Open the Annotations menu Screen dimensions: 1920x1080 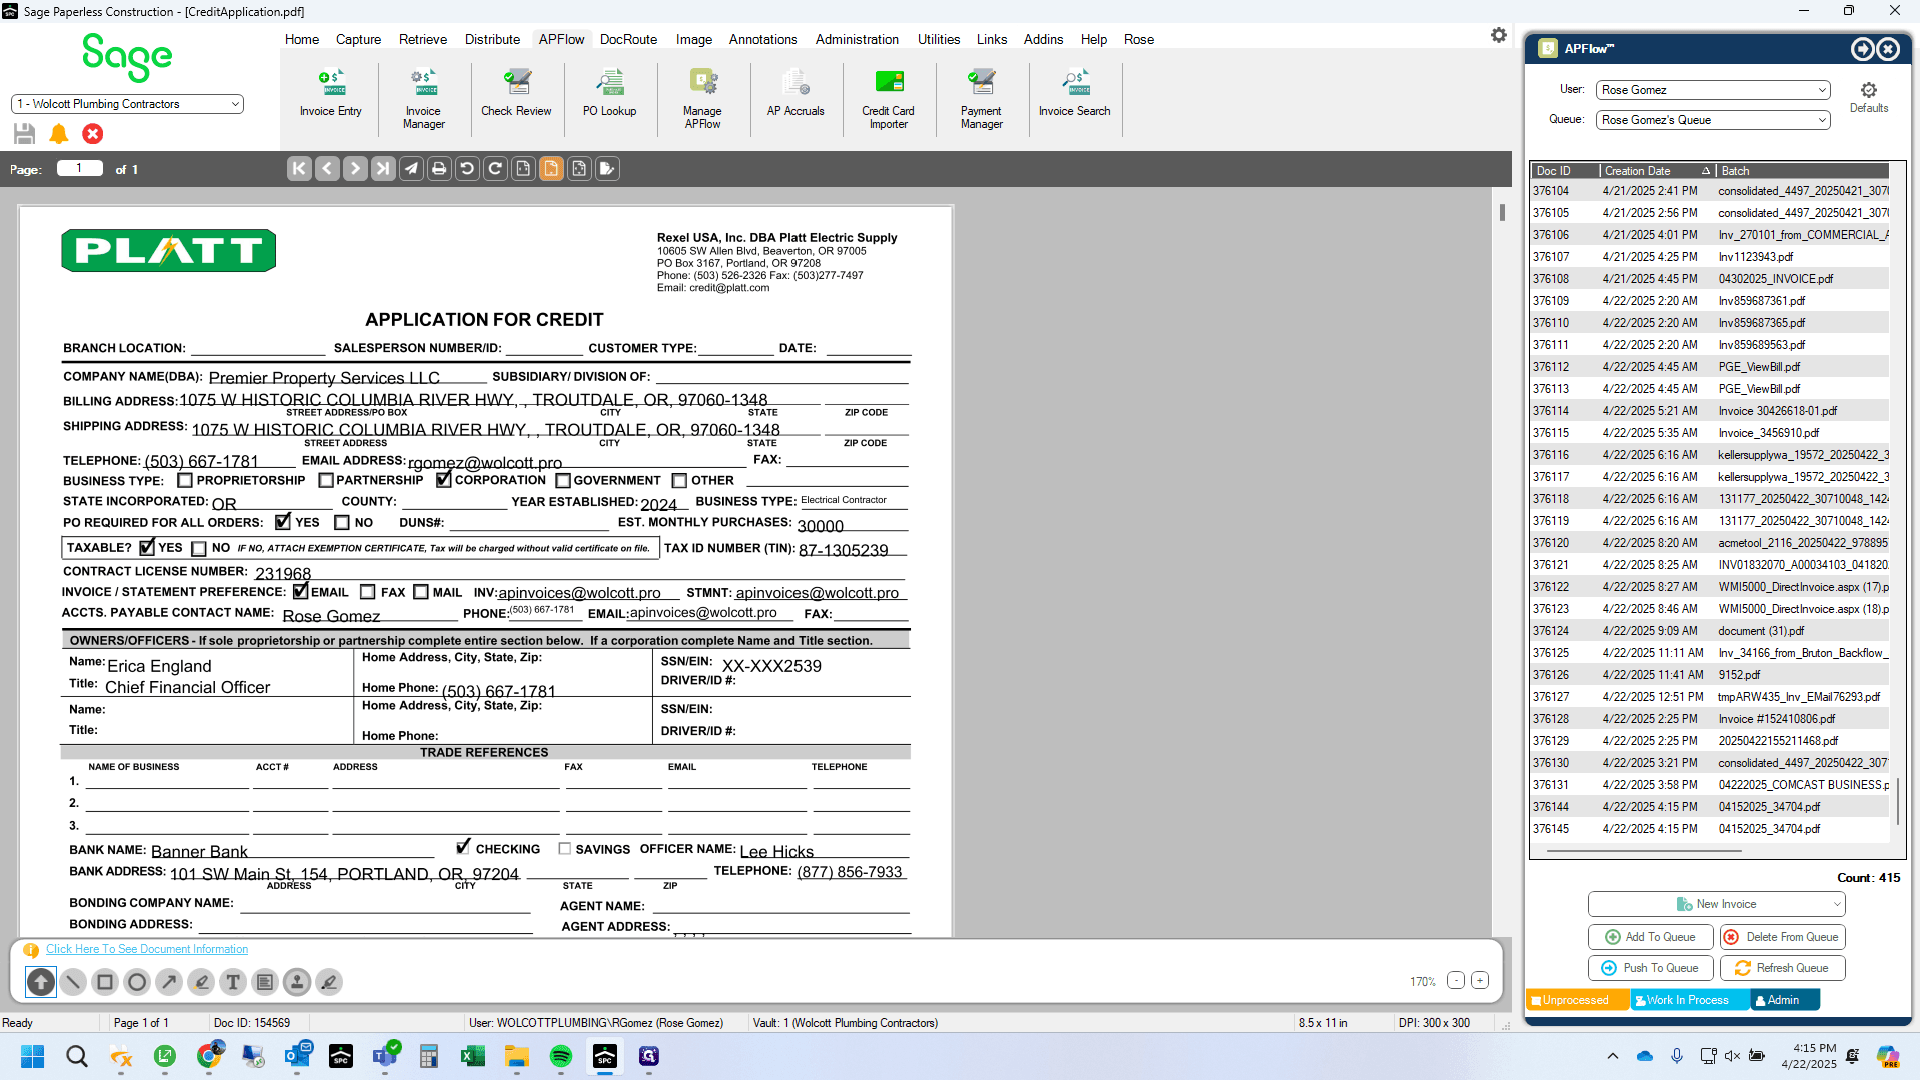(x=763, y=39)
